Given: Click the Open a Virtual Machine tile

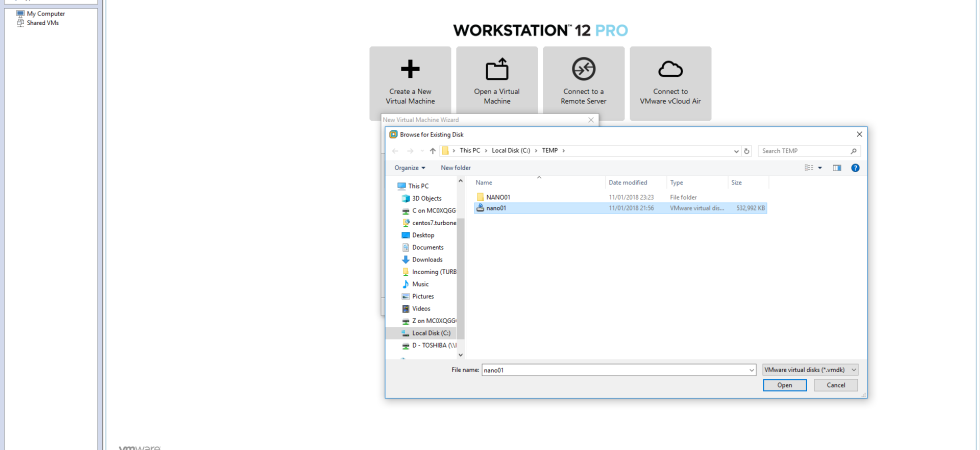Looking at the screenshot, I should pyautogui.click(x=497, y=83).
